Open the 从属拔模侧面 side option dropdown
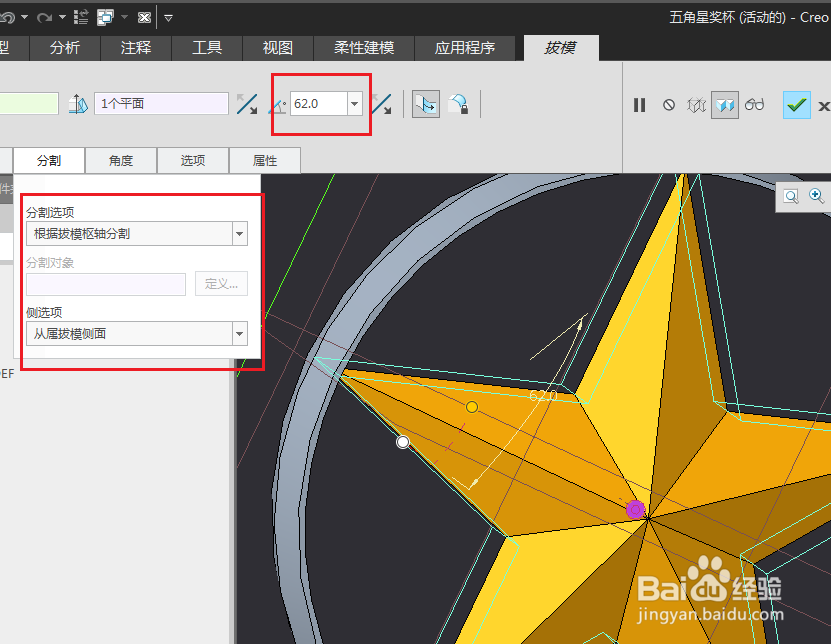Viewport: 831px width, 644px height. [137, 334]
